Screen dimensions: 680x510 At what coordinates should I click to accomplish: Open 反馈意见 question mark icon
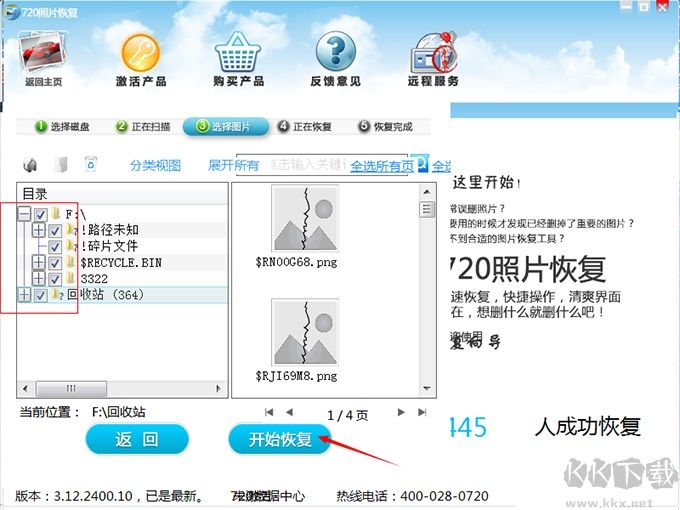pyautogui.click(x=336, y=52)
